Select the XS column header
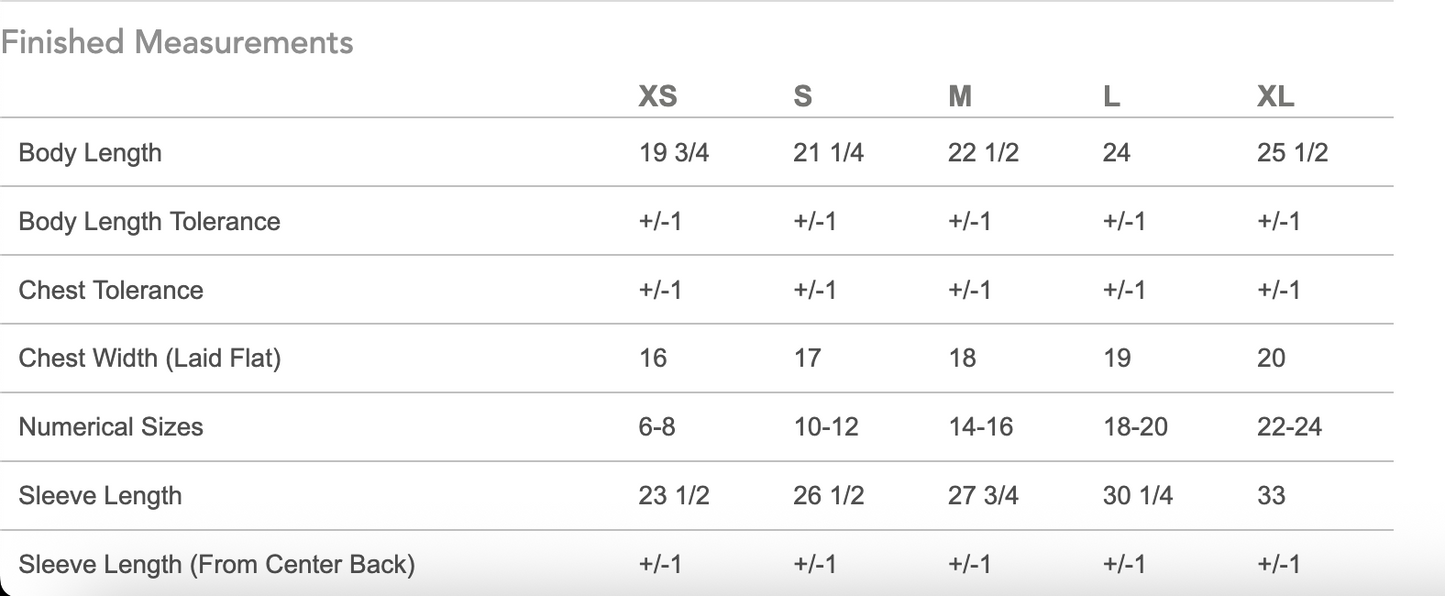The width and height of the screenshot is (1445, 596). (x=658, y=96)
